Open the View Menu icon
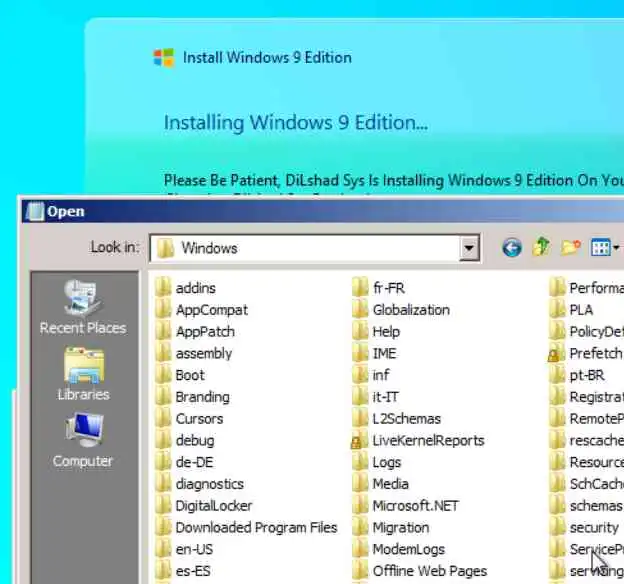The image size is (624, 584). pos(605,248)
